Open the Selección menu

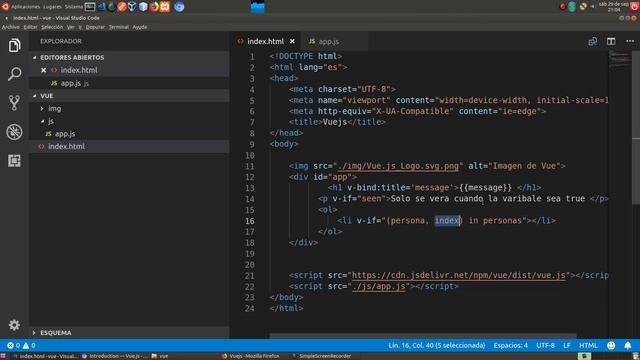point(52,27)
